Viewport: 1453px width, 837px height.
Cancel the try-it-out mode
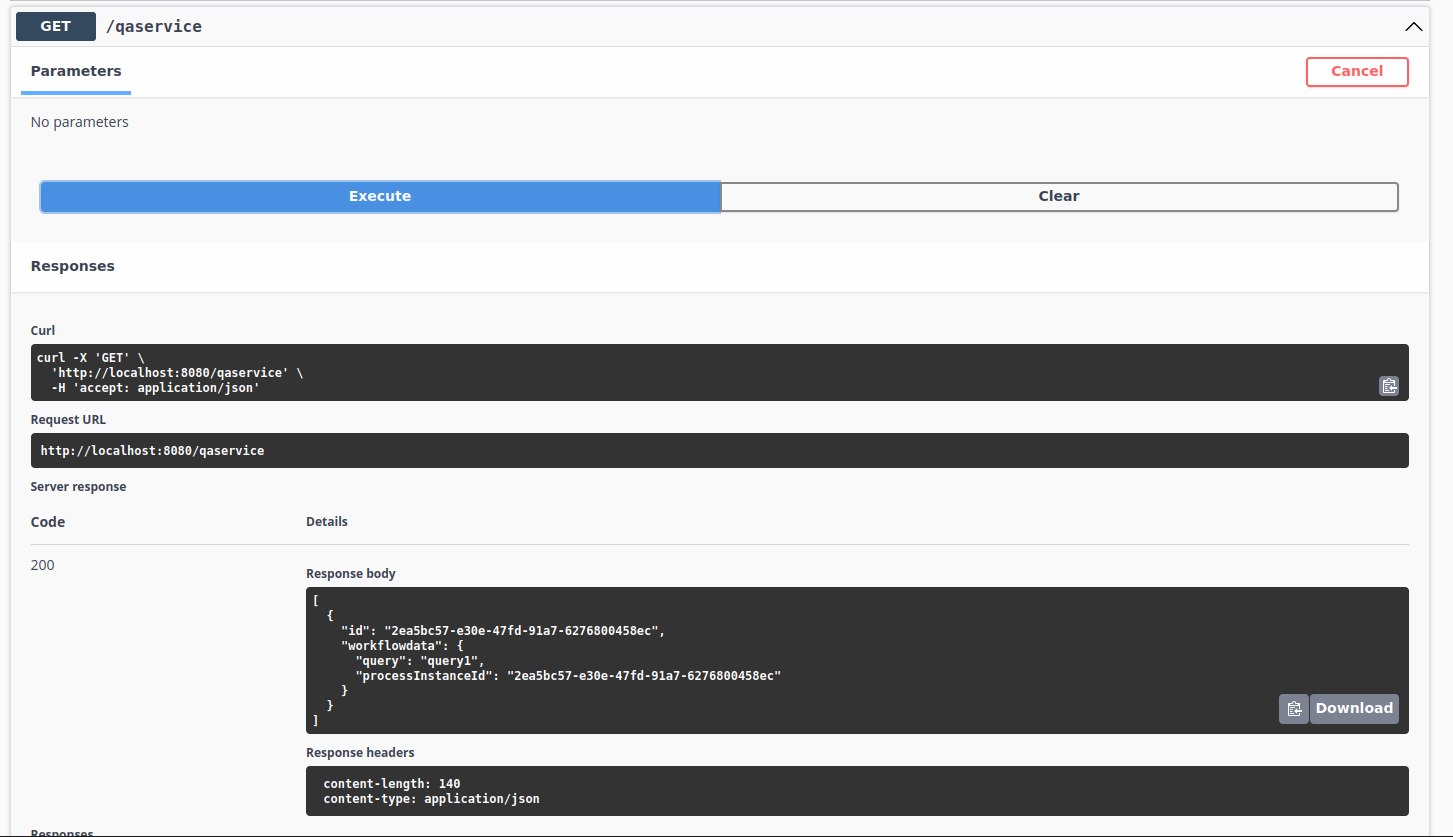[1356, 72]
